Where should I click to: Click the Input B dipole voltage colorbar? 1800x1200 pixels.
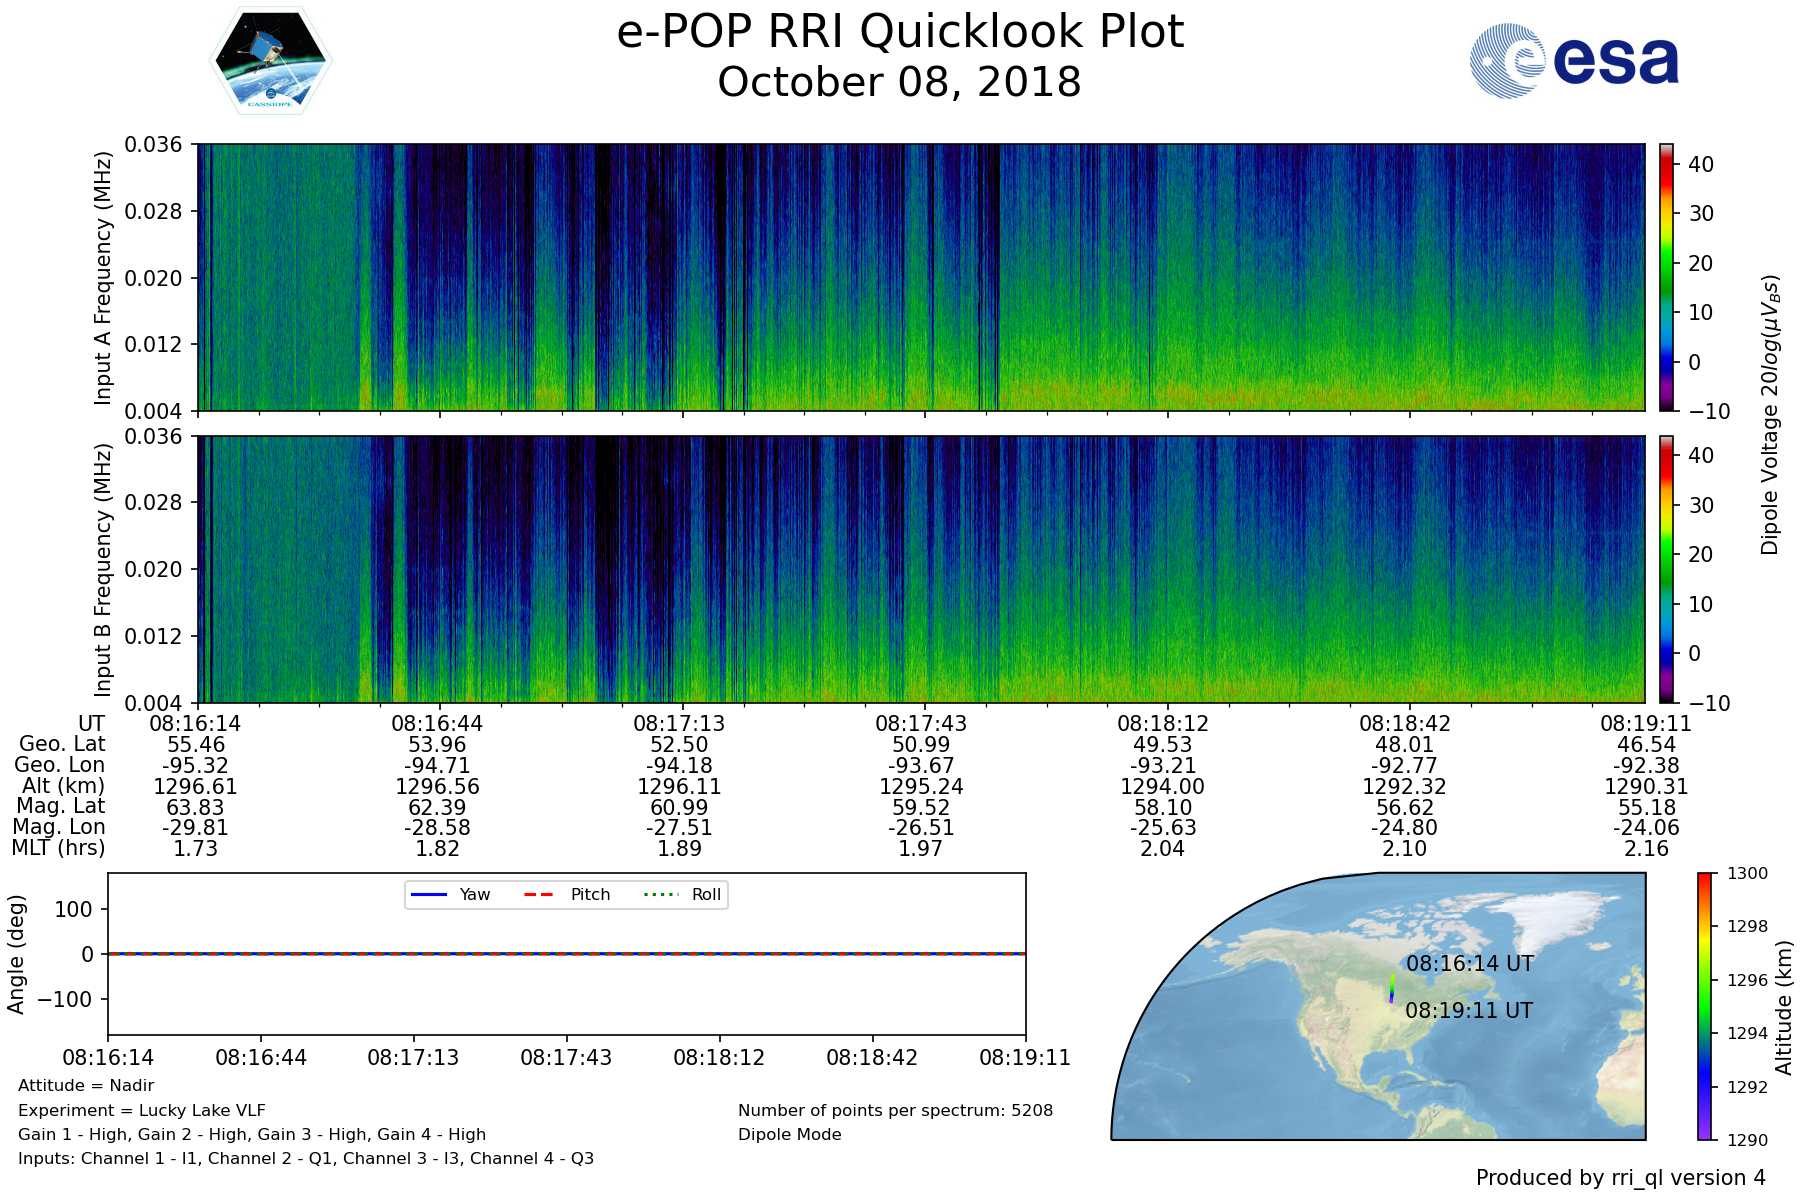click(1666, 569)
